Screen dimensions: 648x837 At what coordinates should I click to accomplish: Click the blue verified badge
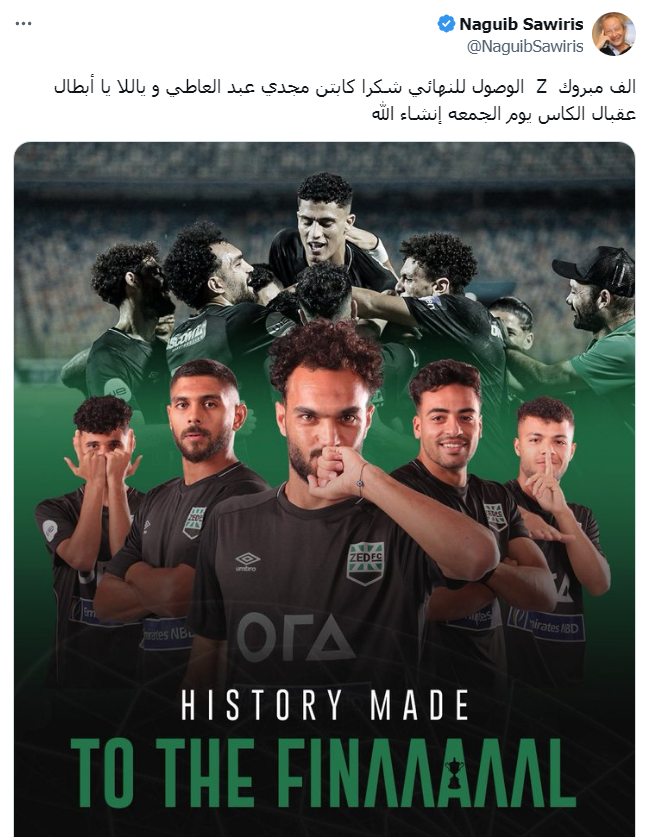click(446, 24)
